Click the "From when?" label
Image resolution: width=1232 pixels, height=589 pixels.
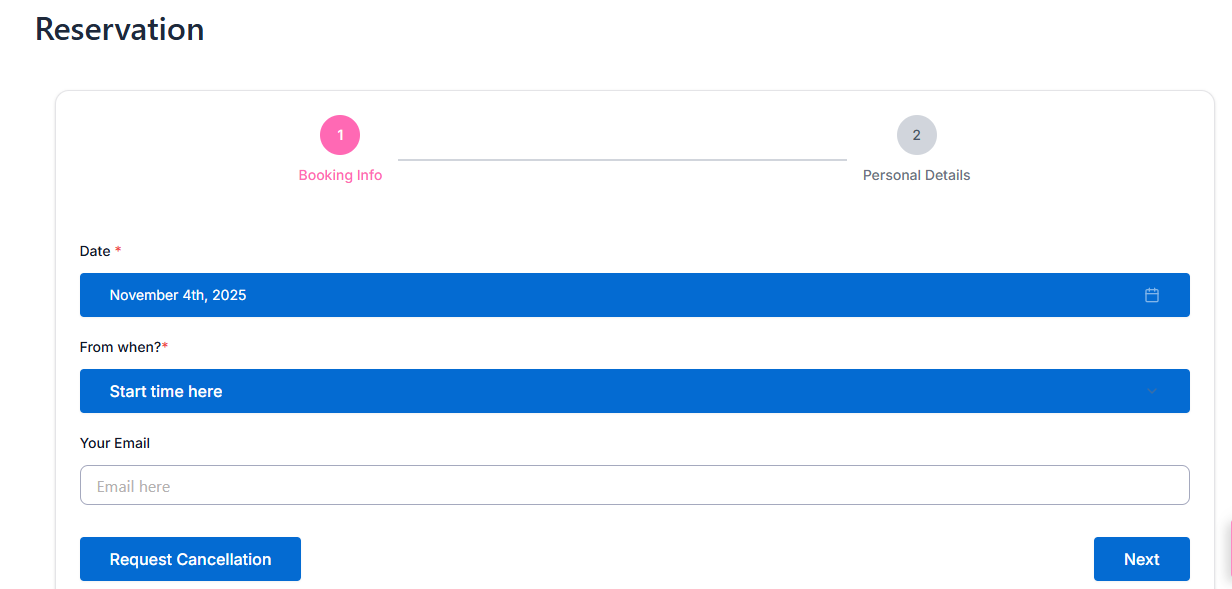pyautogui.click(x=120, y=347)
